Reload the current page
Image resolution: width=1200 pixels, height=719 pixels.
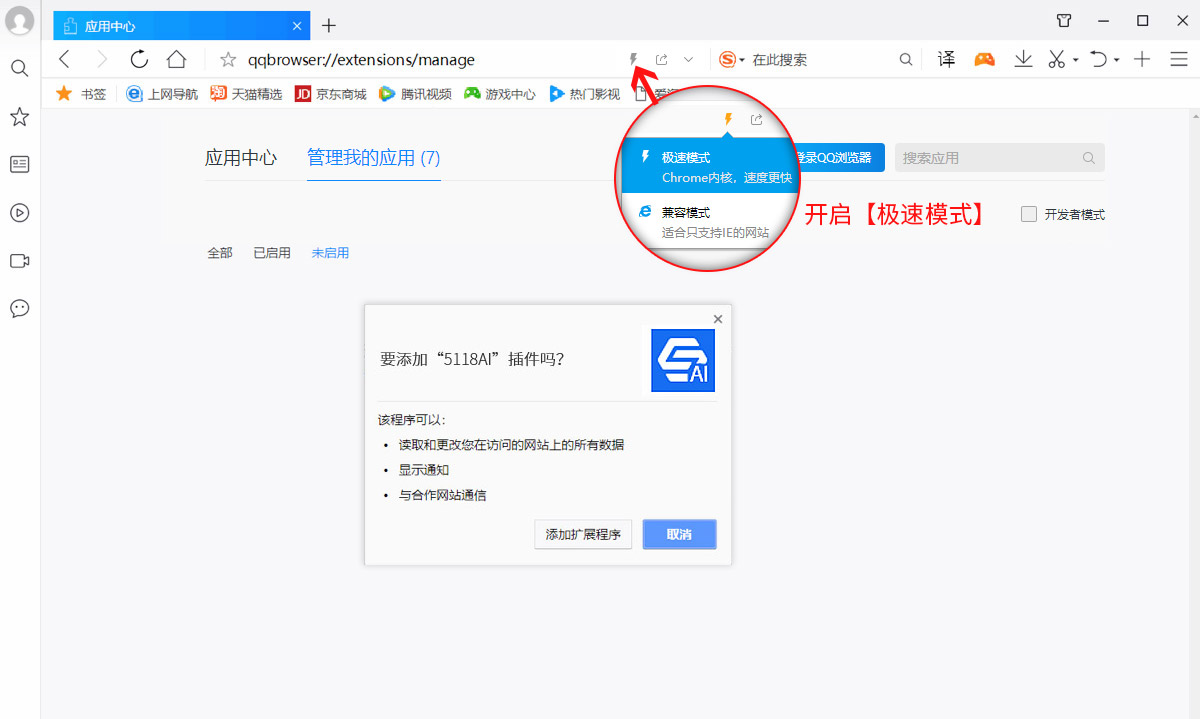pyautogui.click(x=139, y=59)
